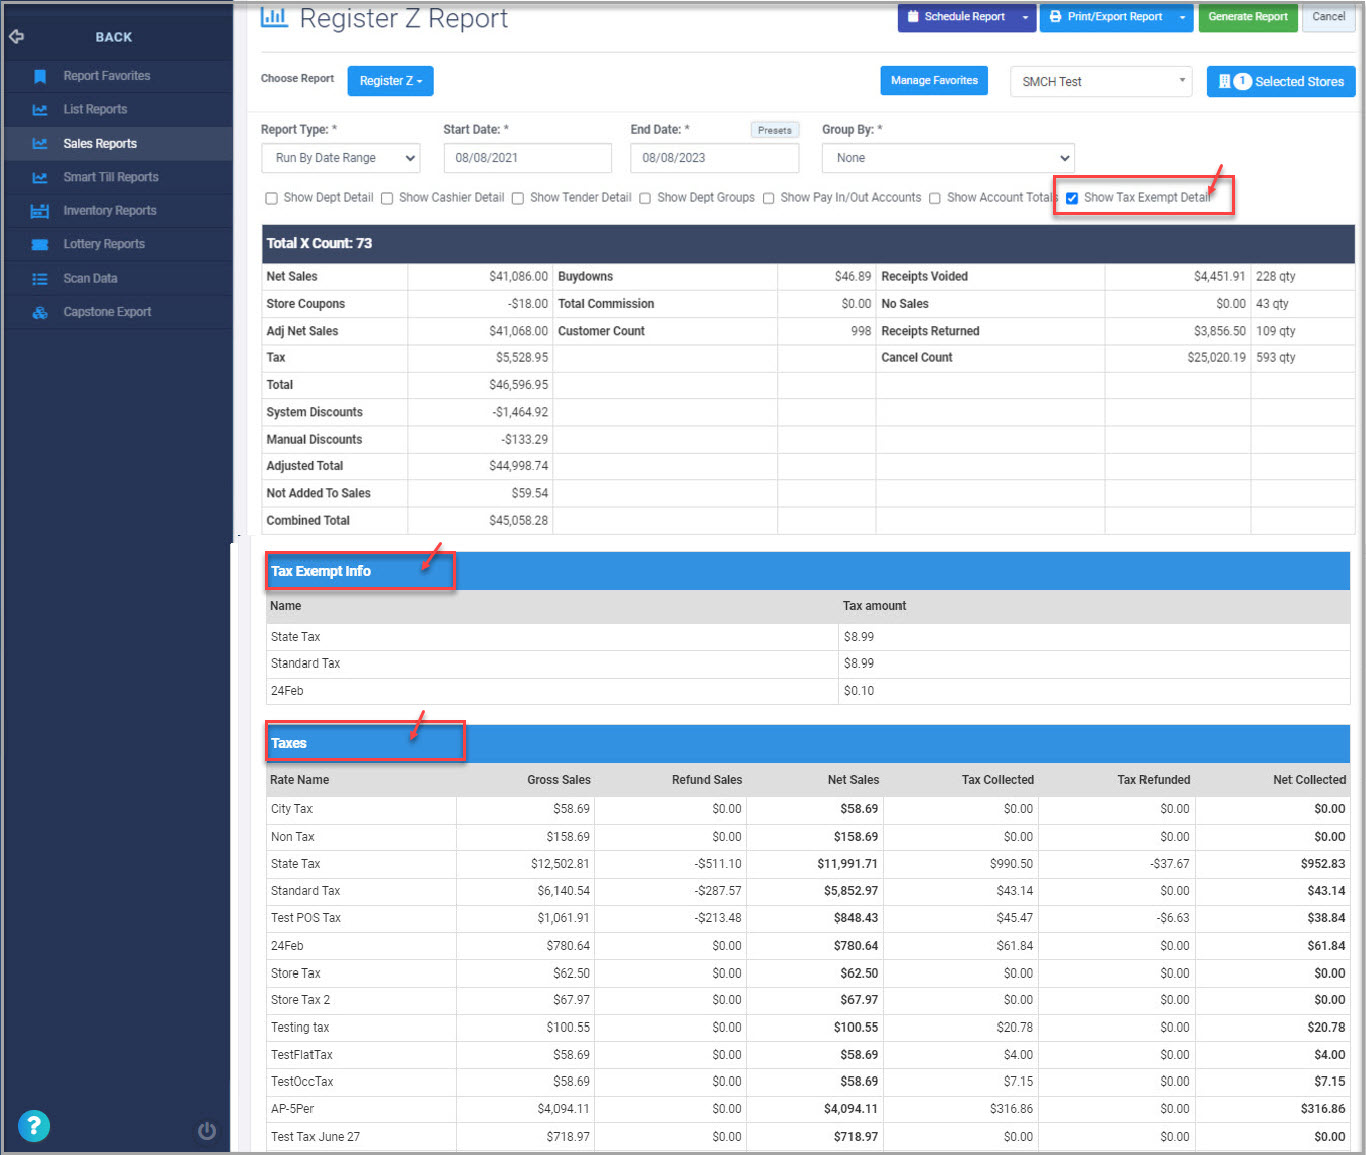
Task: Expand the Schedule Report dropdown arrow
Action: 1025,17
